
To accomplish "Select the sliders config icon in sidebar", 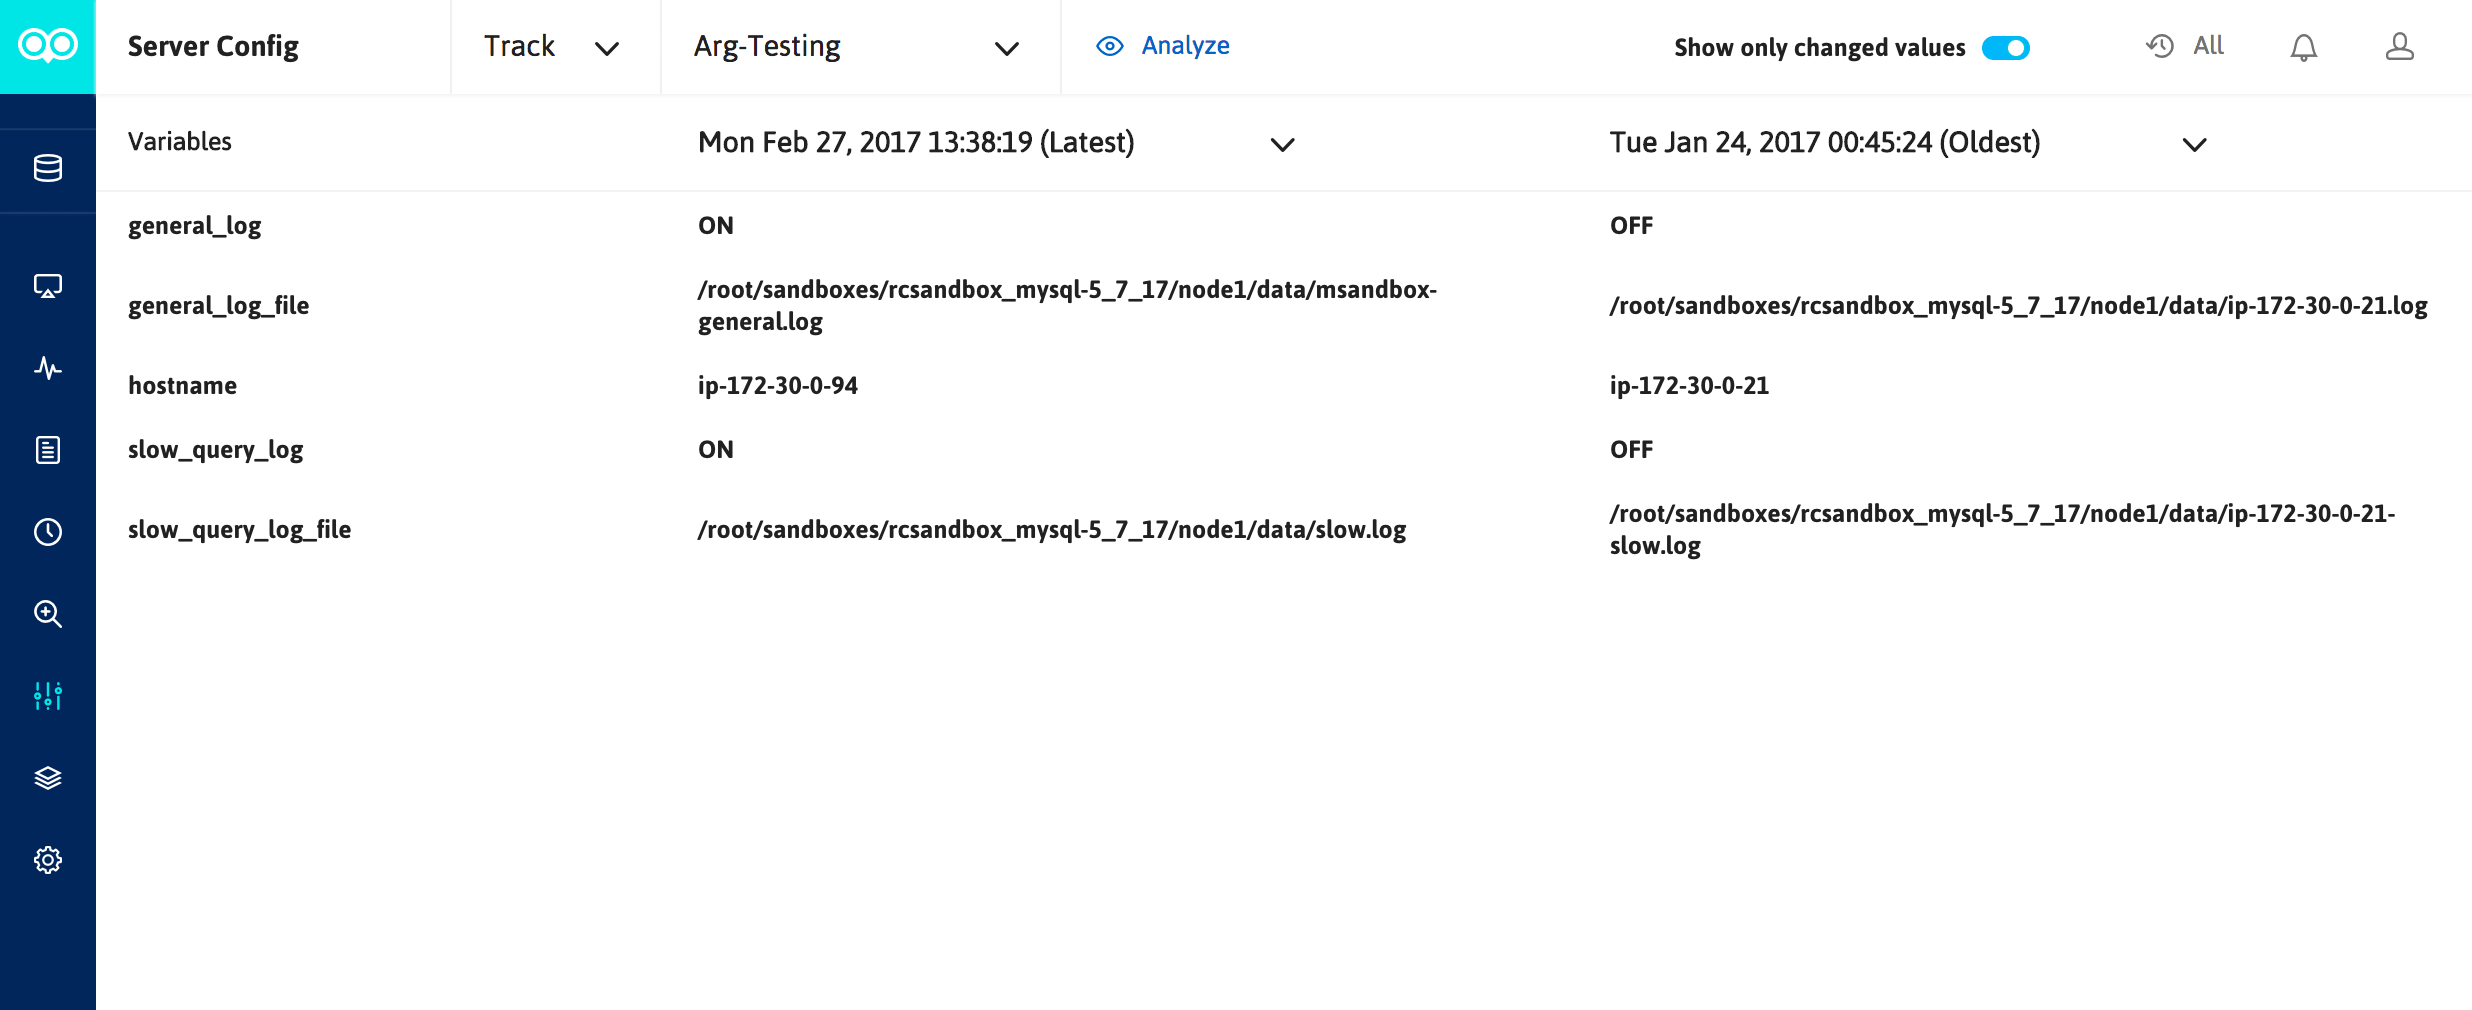I will coord(48,696).
